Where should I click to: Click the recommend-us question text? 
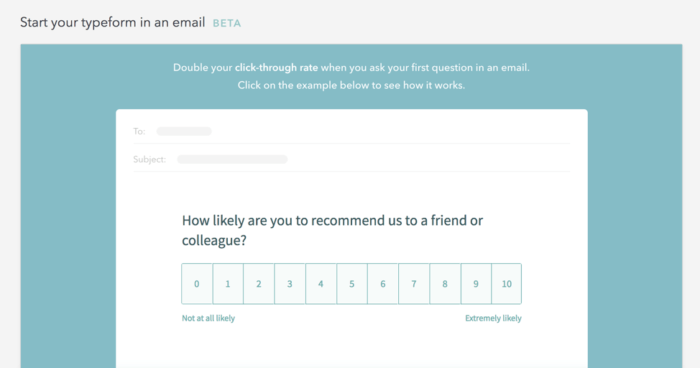point(332,230)
